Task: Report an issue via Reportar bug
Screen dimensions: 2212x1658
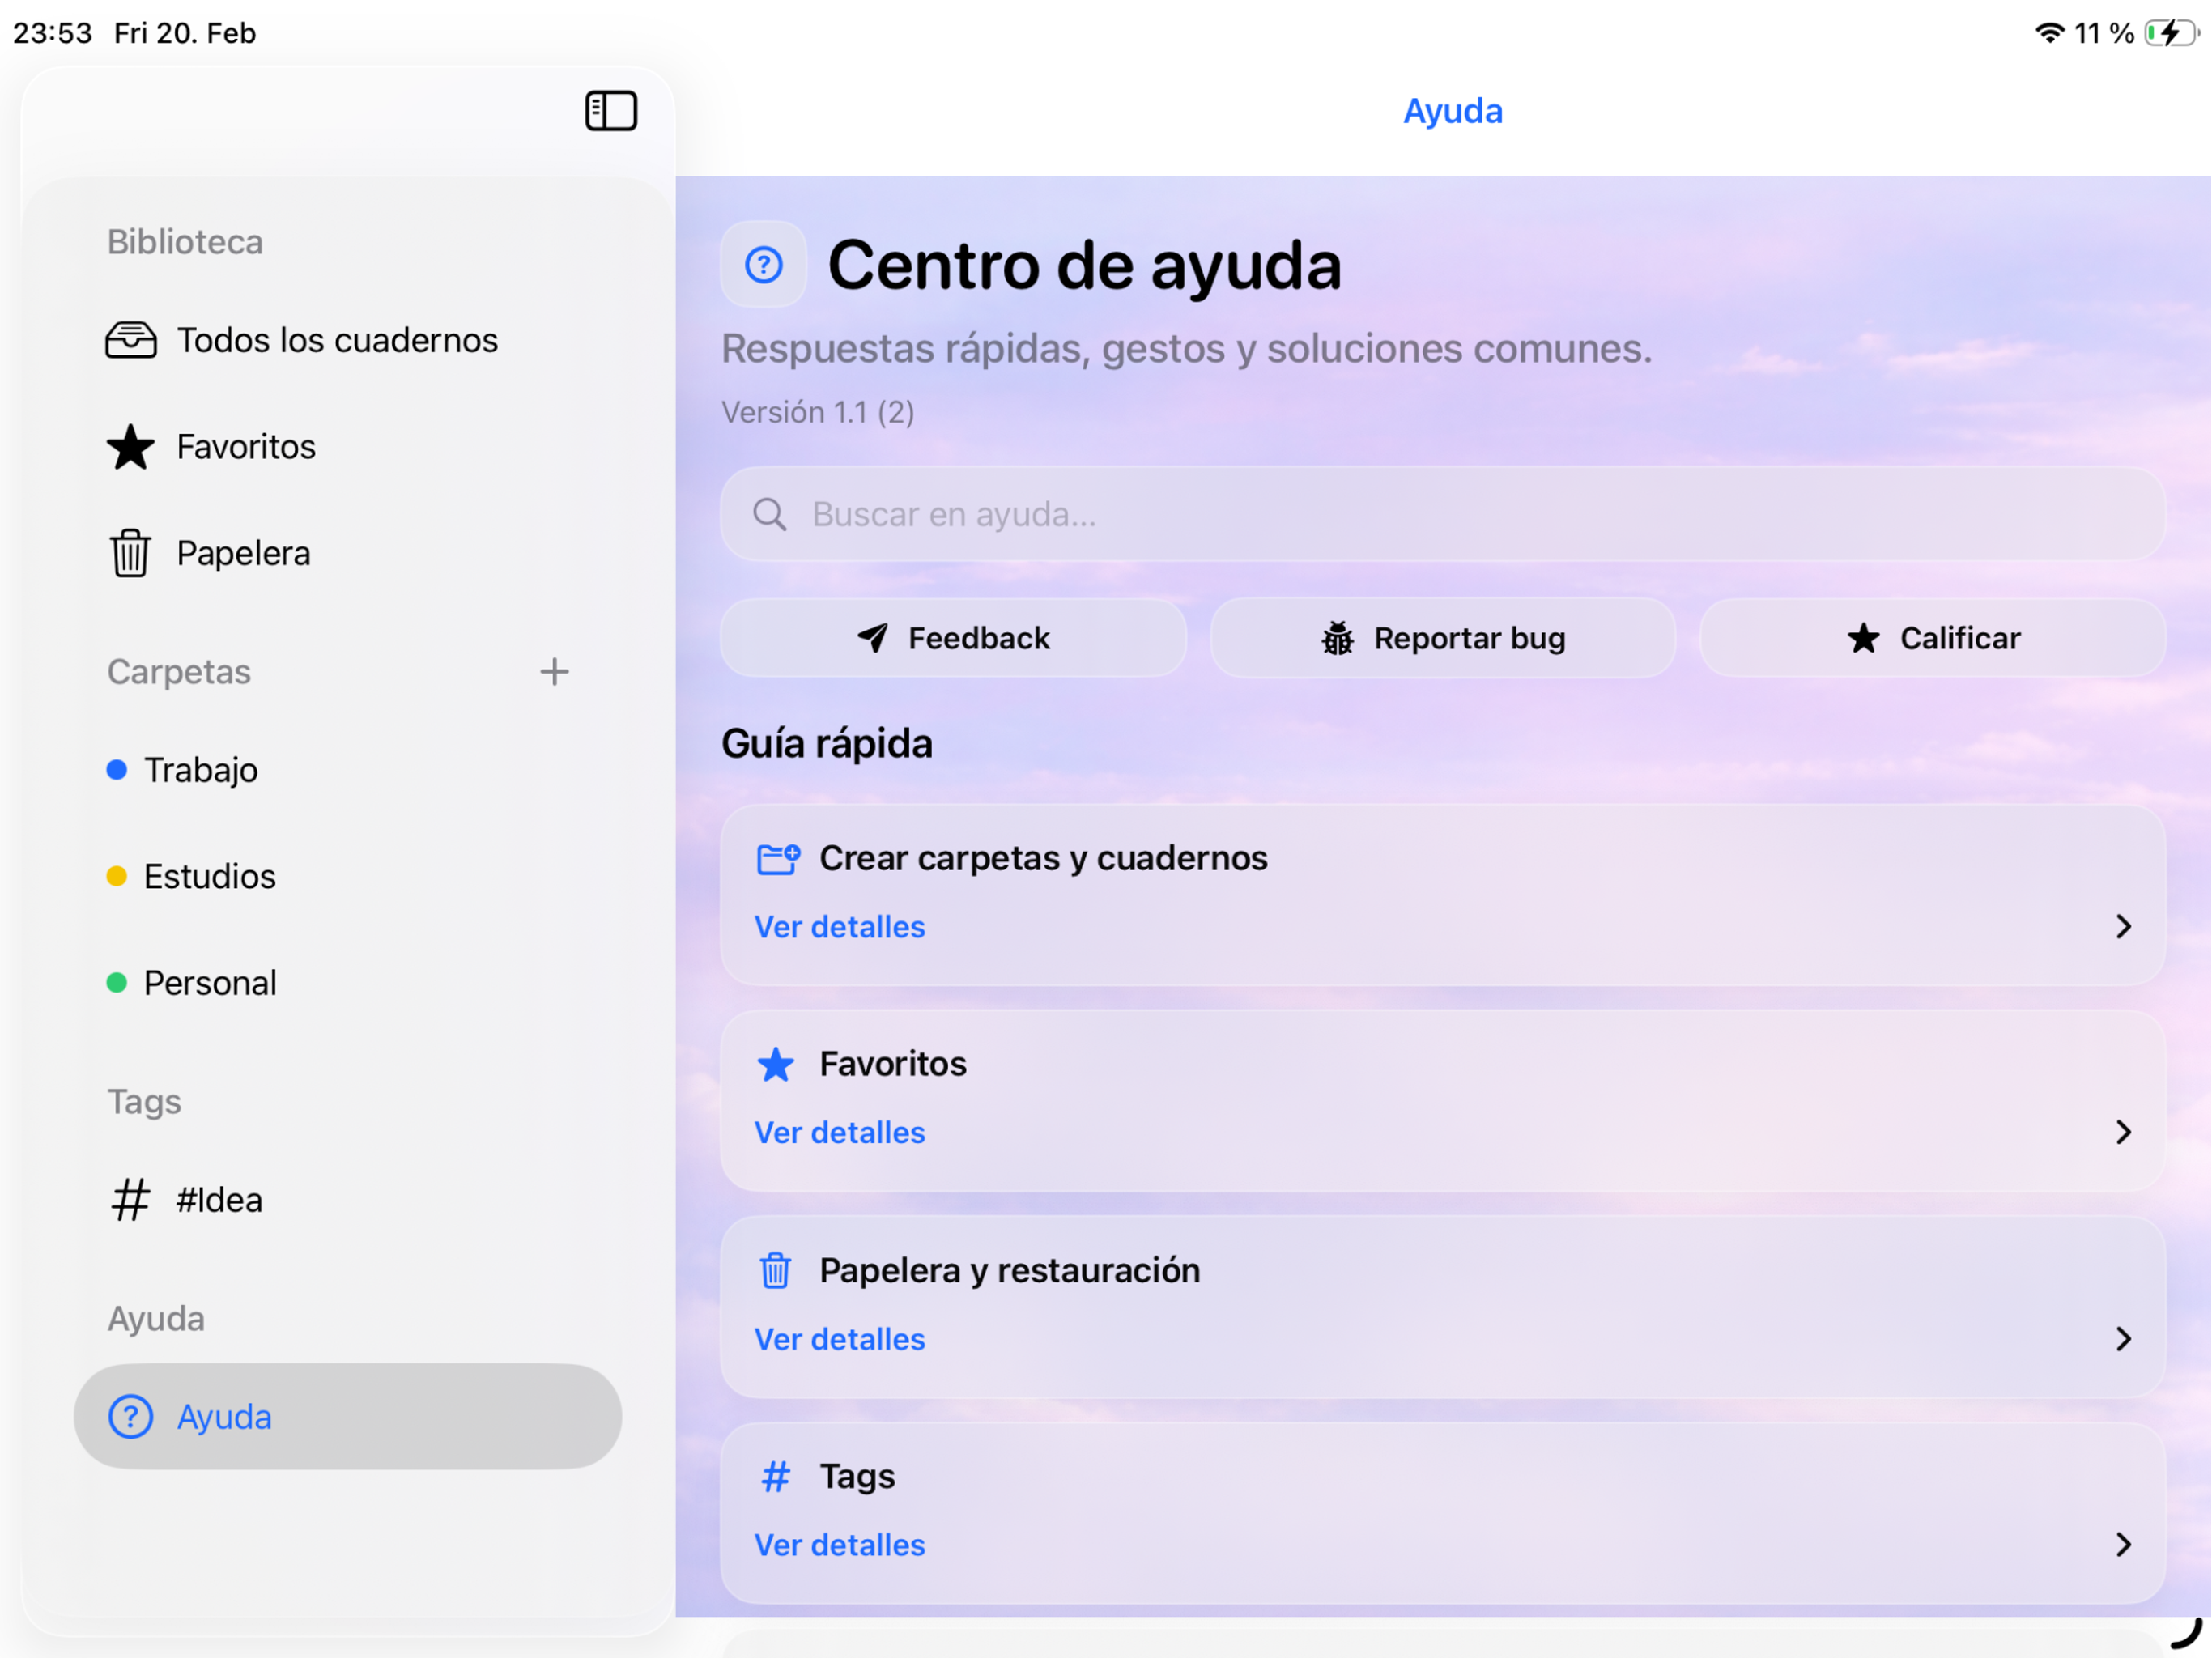Action: point(1443,638)
